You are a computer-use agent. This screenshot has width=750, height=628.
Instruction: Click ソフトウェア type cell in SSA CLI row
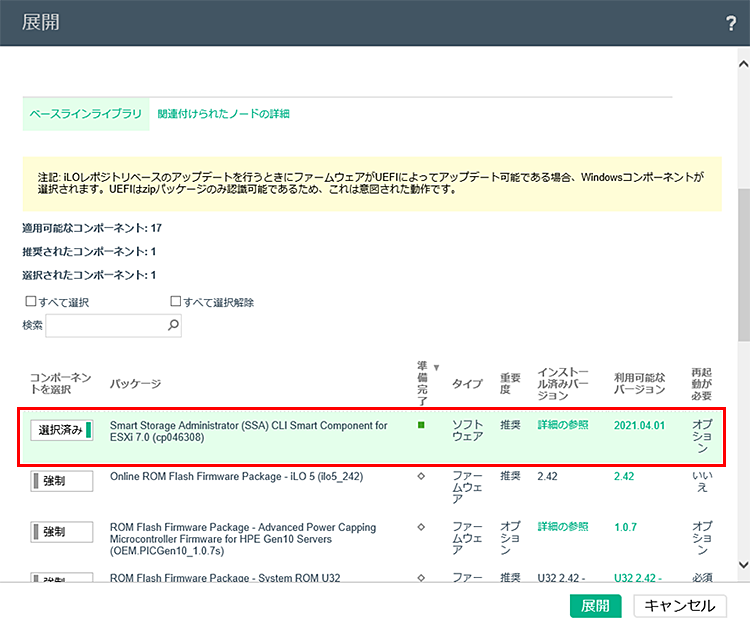[468, 430]
